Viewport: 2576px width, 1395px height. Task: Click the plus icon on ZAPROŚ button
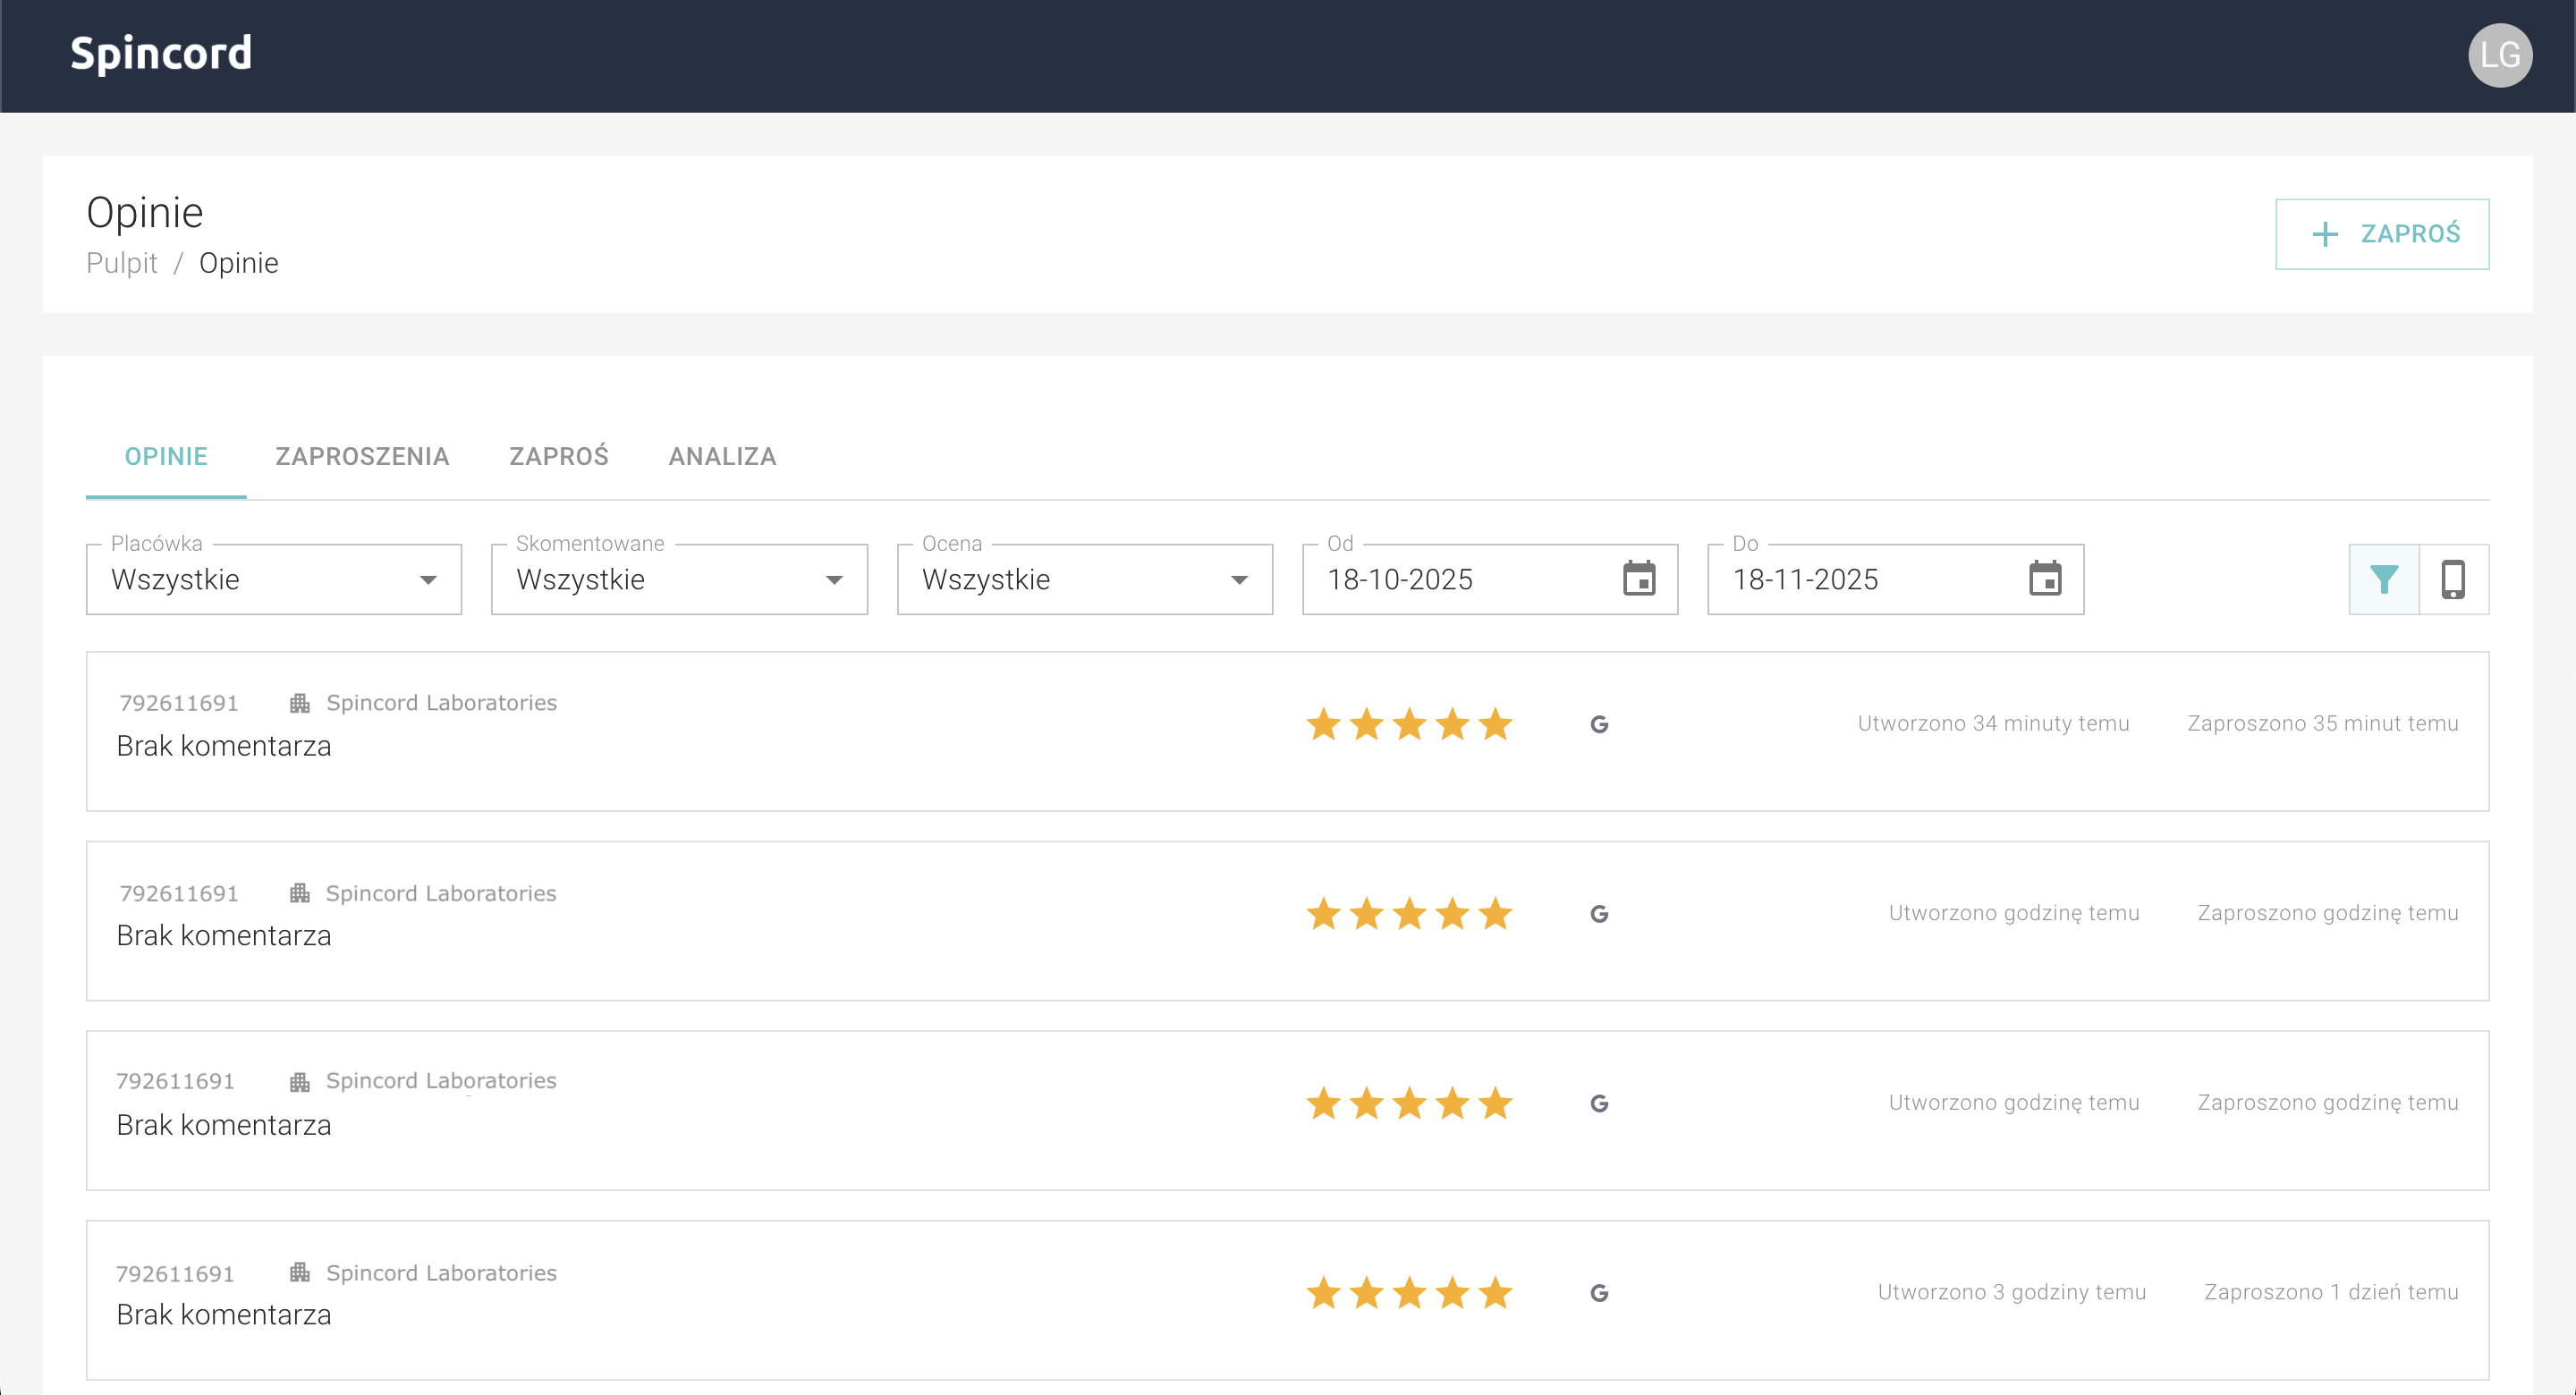pyautogui.click(x=2325, y=234)
